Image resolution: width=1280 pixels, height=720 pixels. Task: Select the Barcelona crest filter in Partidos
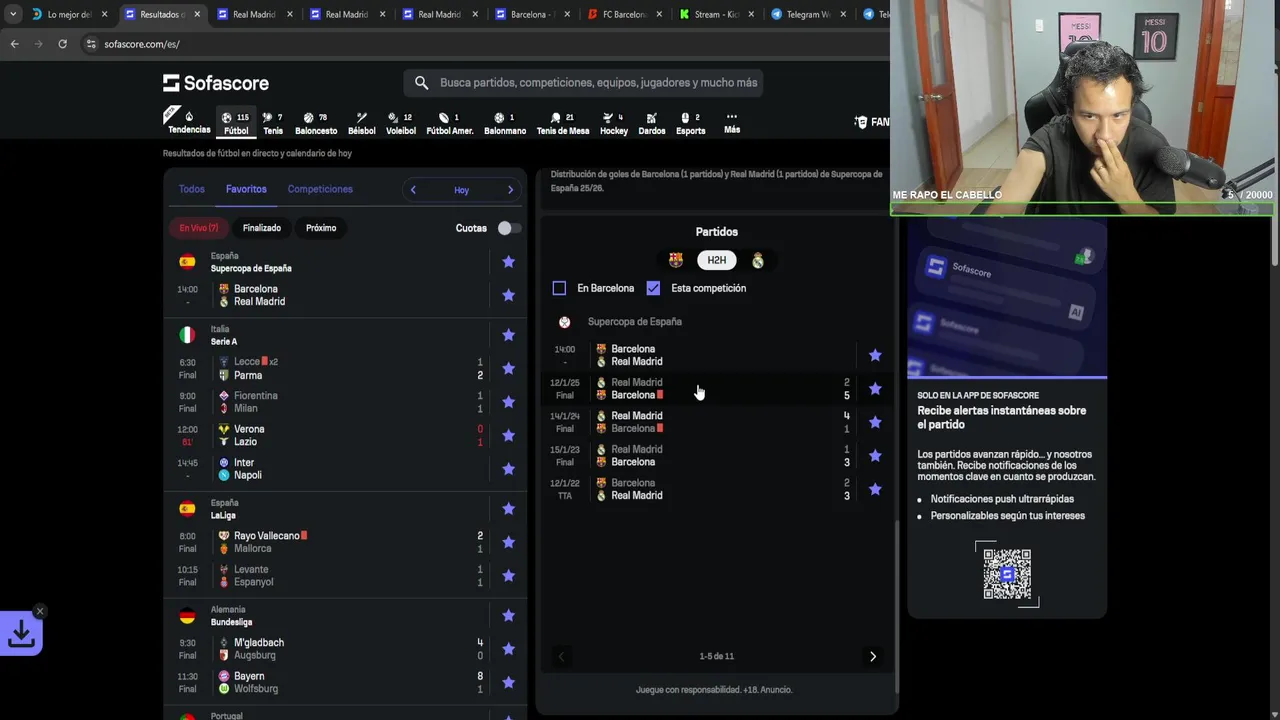[676, 260]
